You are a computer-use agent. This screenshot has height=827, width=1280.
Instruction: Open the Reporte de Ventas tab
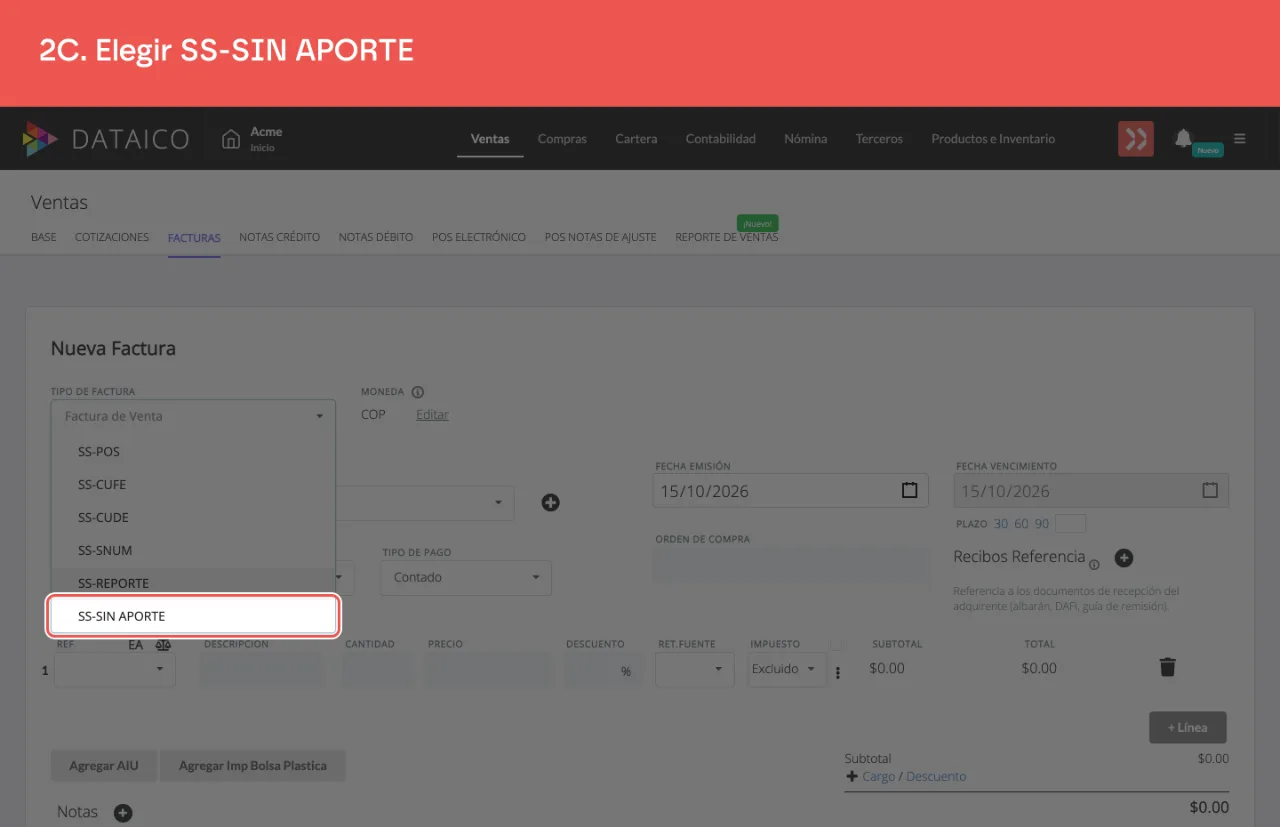tap(726, 237)
